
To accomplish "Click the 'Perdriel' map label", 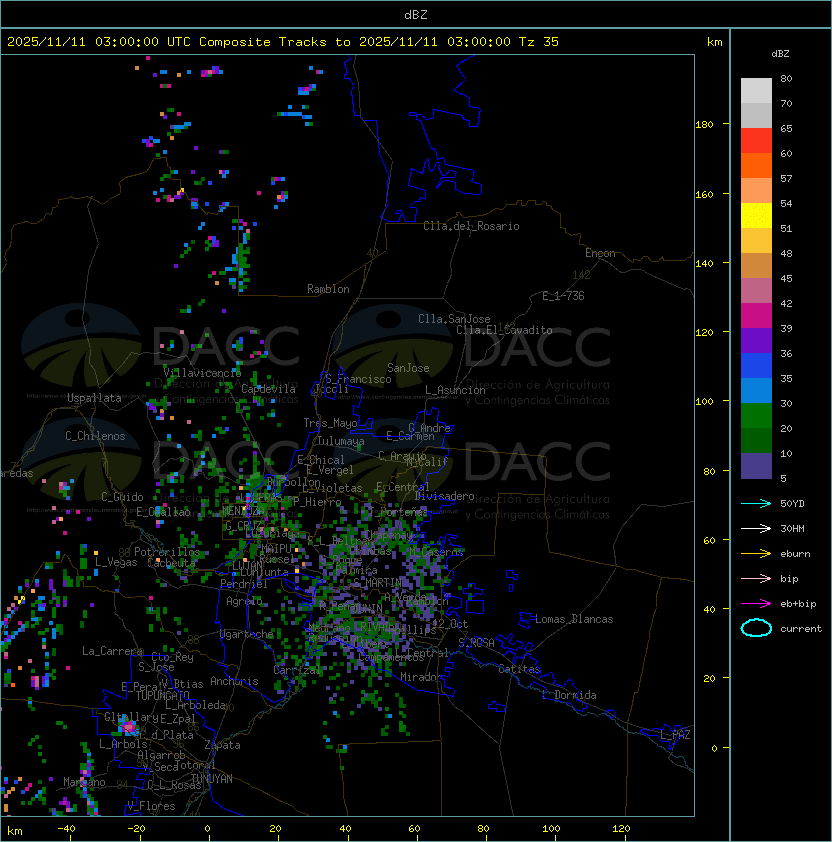I will 244,584.
